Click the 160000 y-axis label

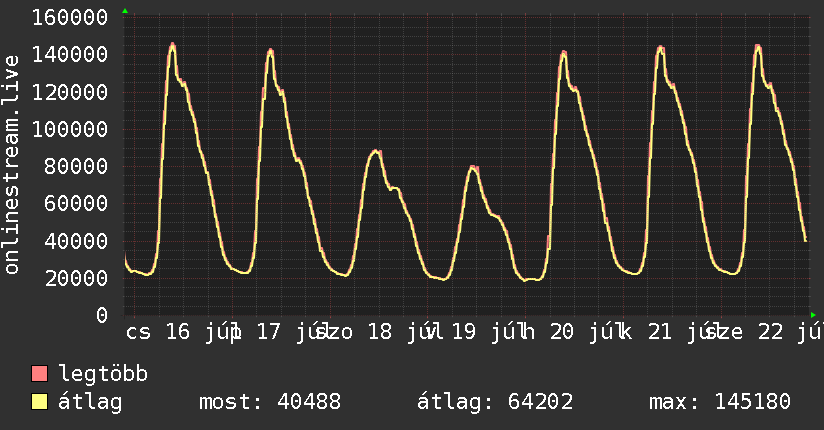pos(70,17)
